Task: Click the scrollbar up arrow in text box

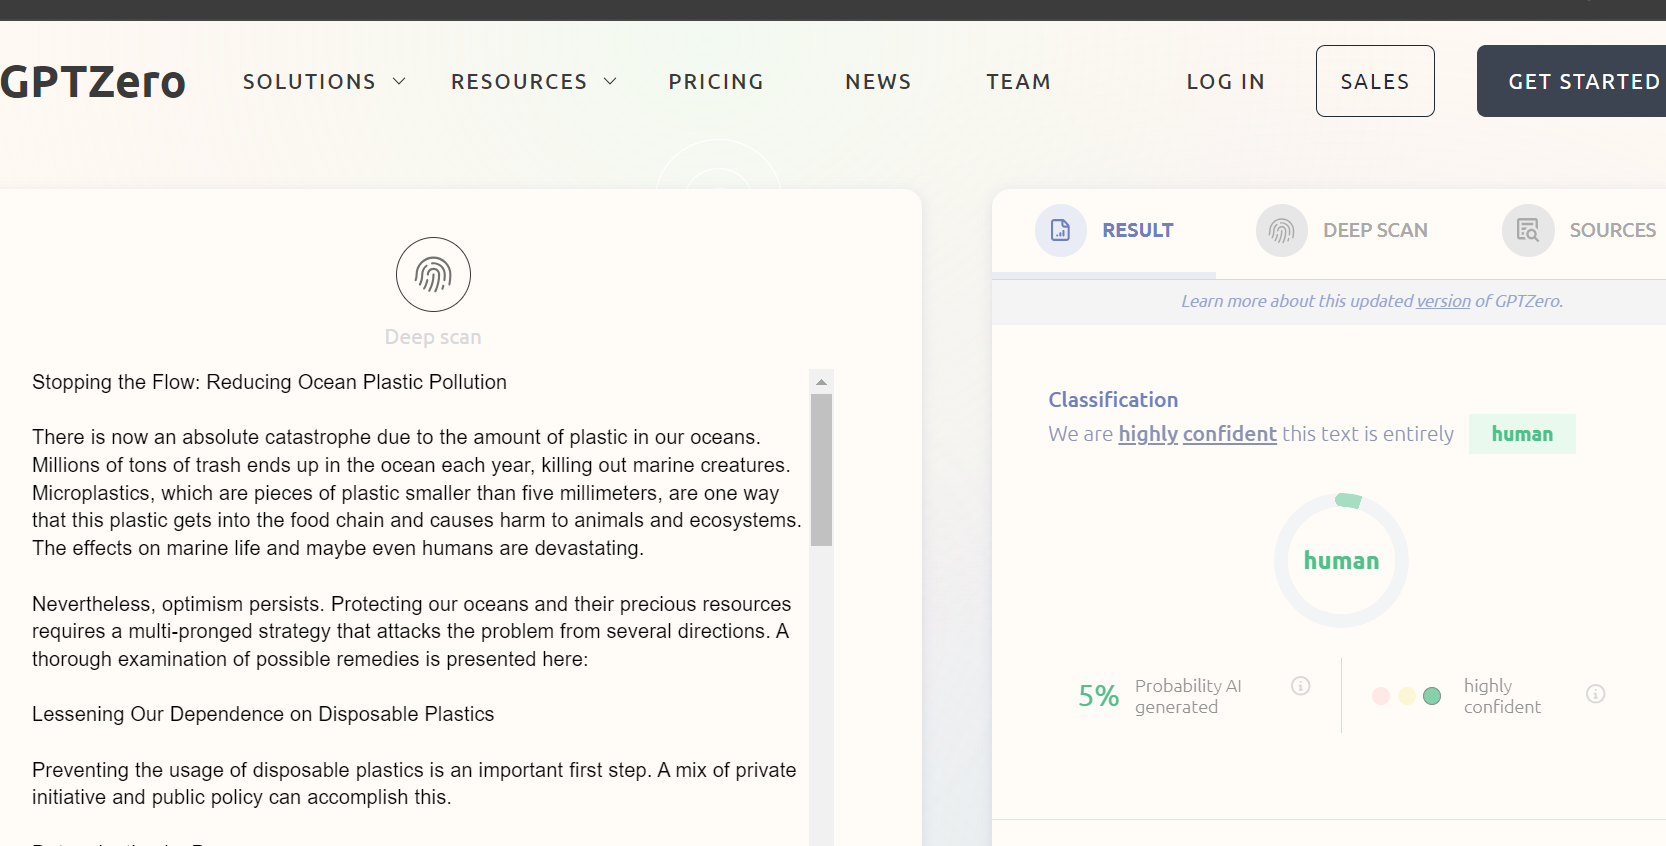Action: (x=821, y=382)
